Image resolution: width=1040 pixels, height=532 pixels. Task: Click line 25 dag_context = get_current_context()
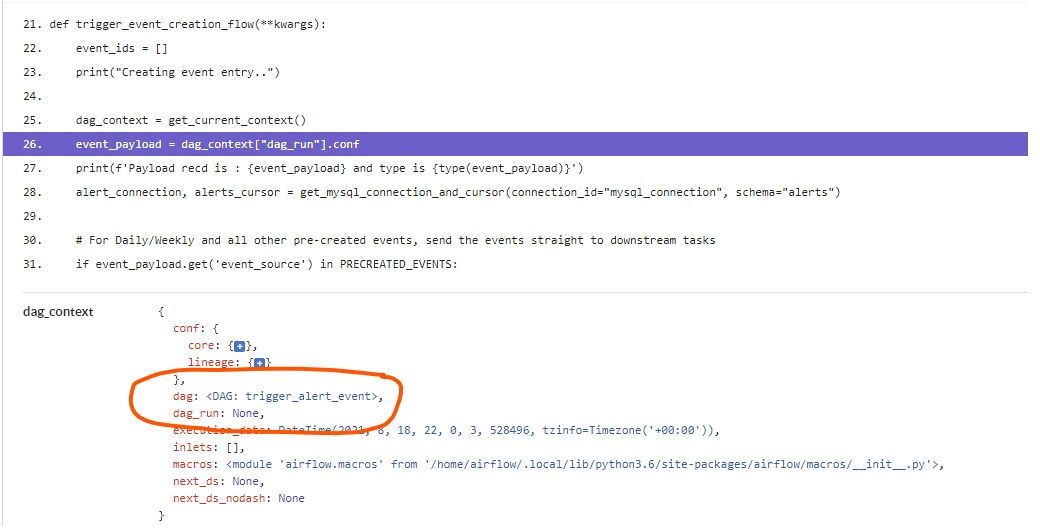coord(191,120)
